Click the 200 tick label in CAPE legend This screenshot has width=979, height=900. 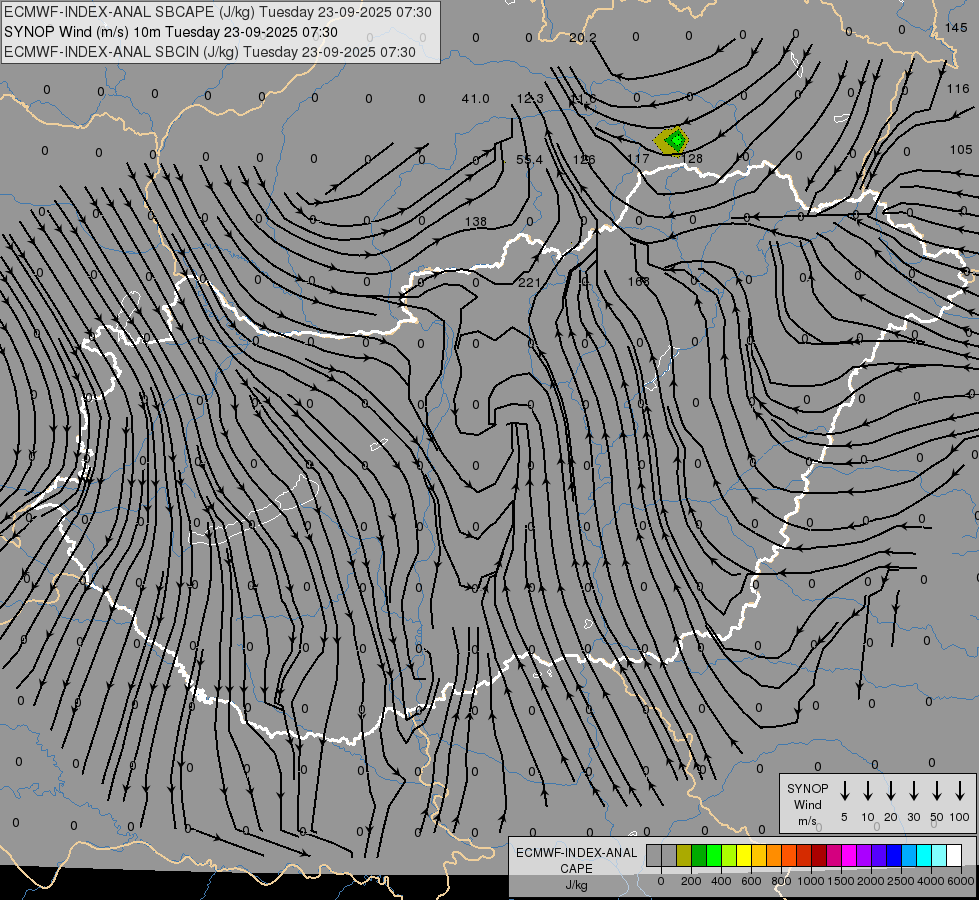coord(691,881)
